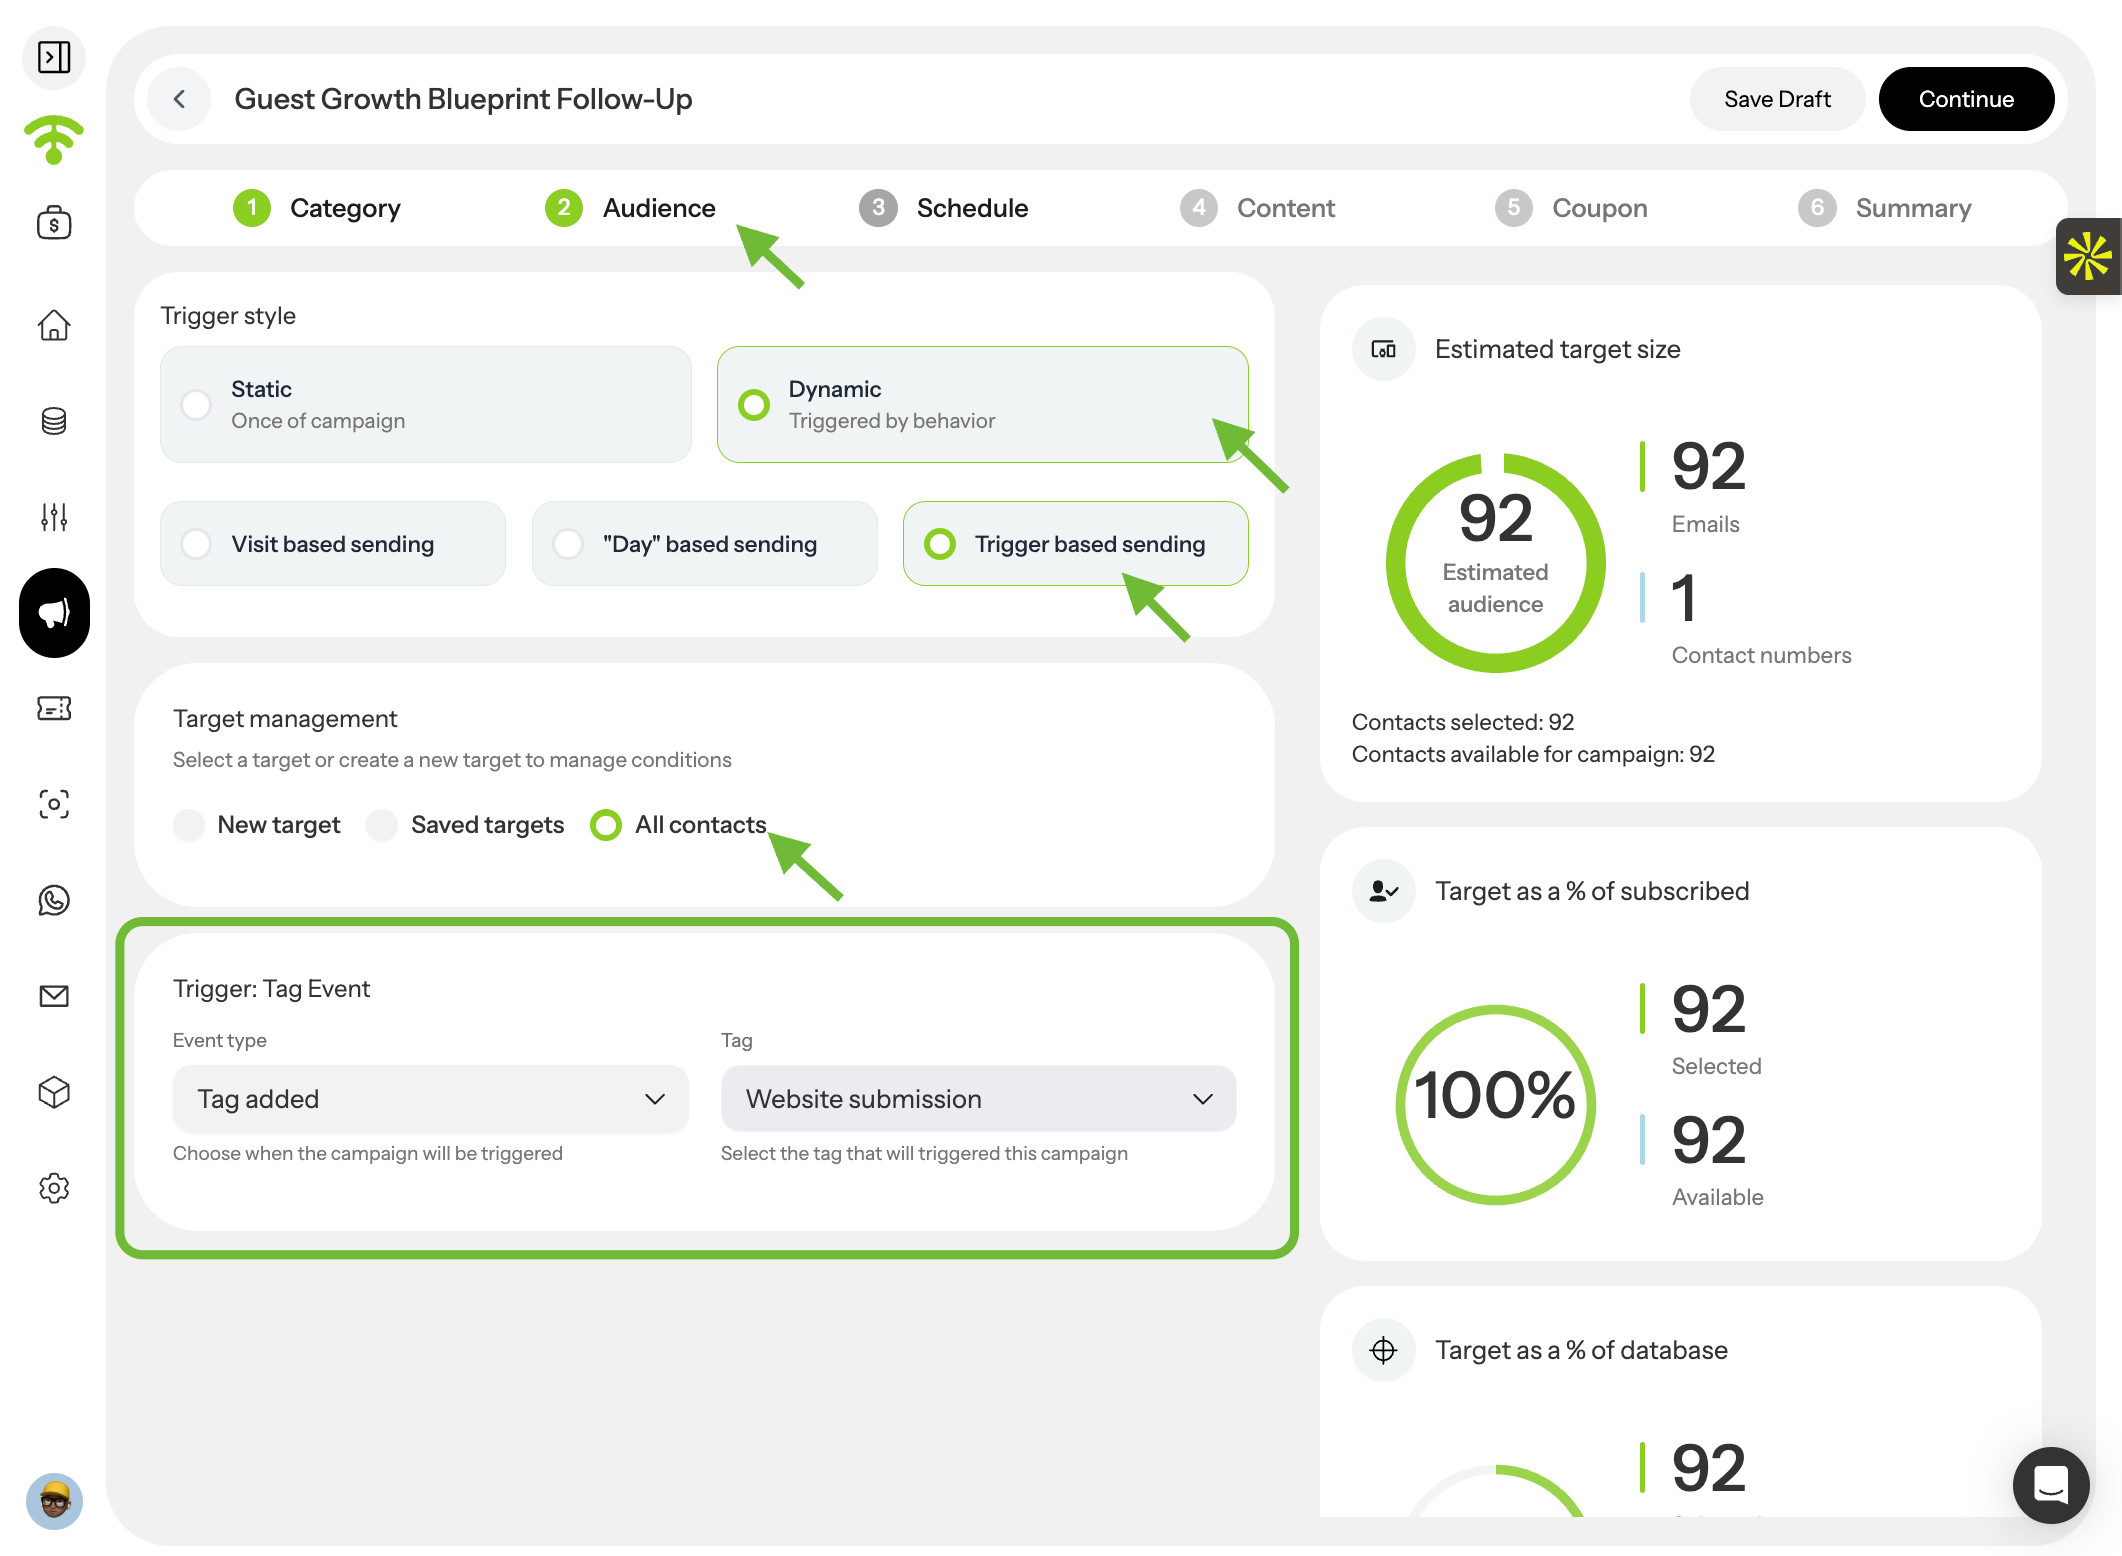Click the 92 Estimated audience donut chart
The width and height of the screenshot is (2122, 1556).
point(1496,563)
